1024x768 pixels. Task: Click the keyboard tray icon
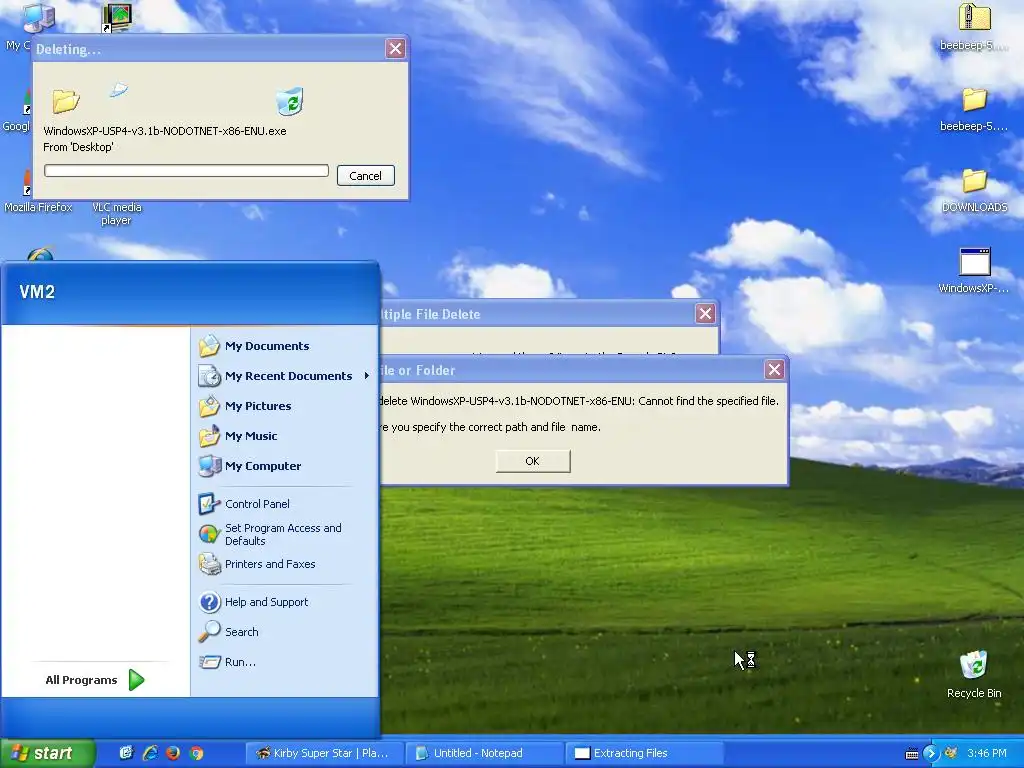tap(912, 754)
